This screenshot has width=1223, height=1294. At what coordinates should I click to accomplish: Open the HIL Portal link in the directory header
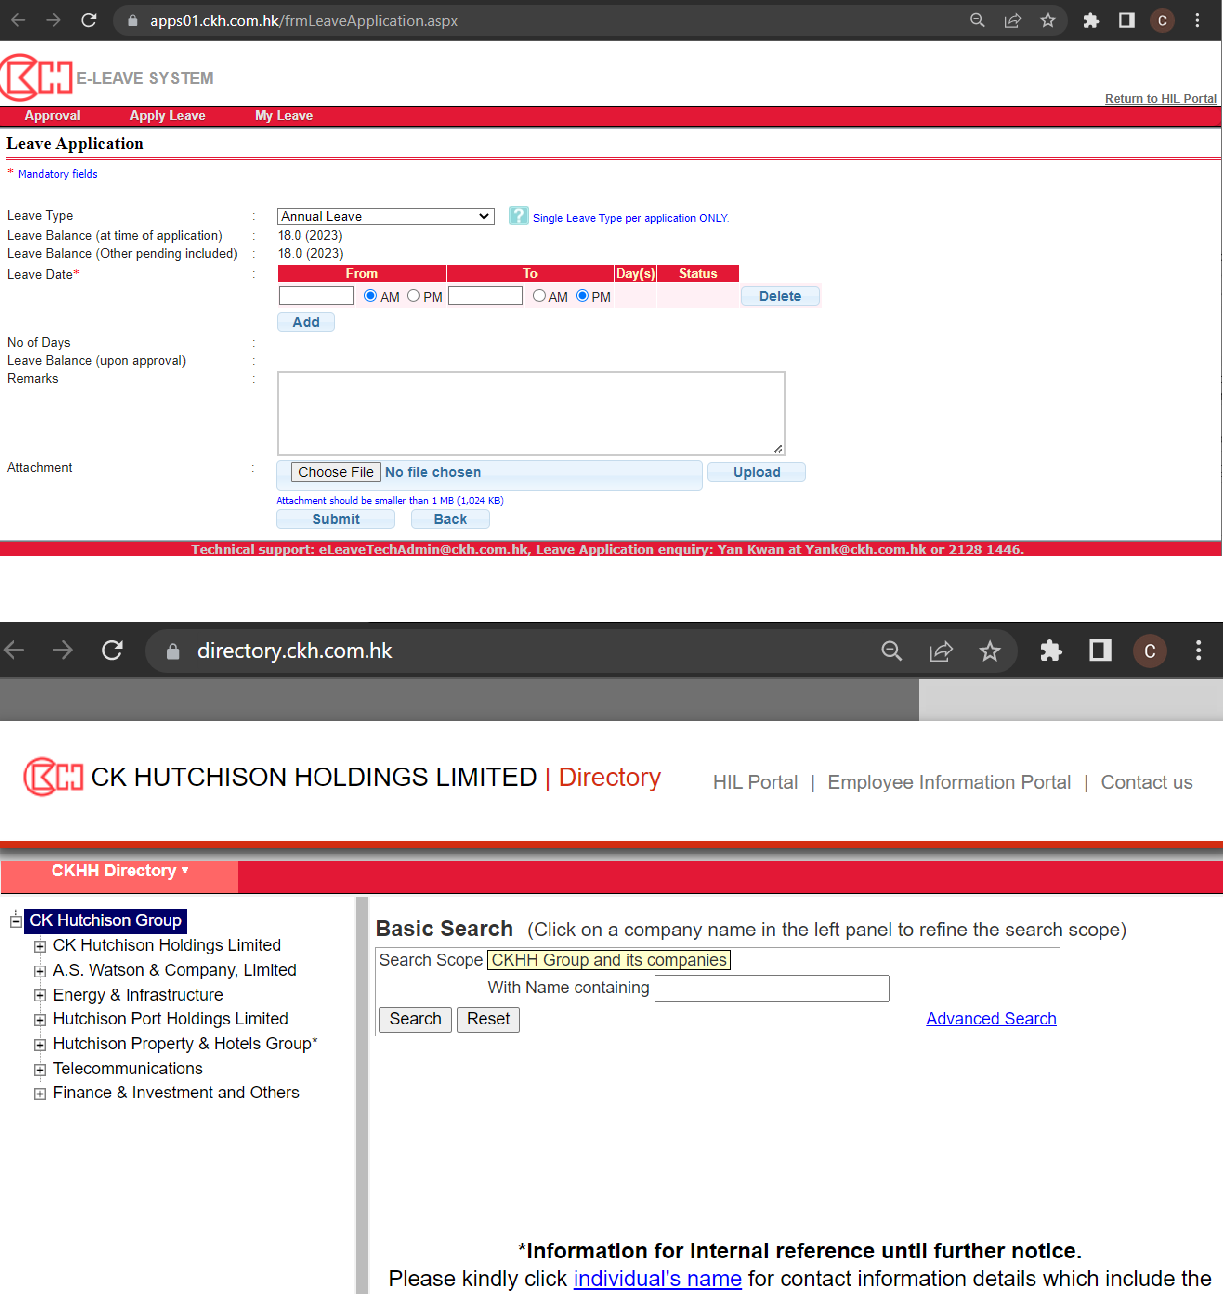(755, 782)
